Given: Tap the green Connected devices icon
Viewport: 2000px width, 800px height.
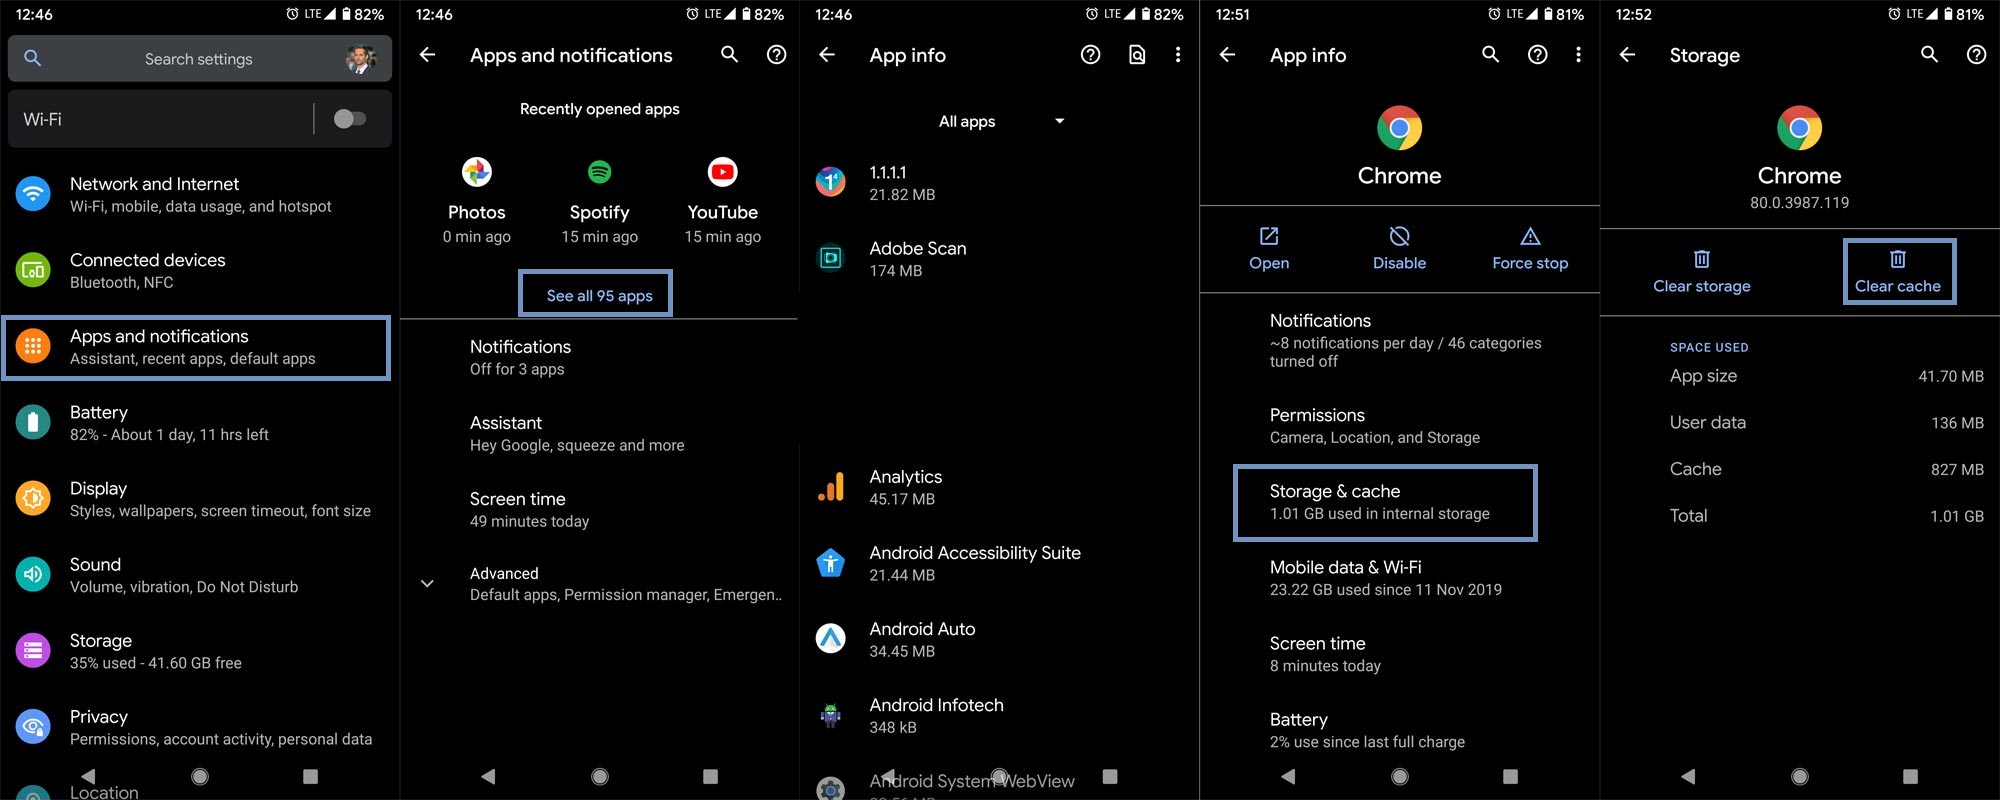Looking at the screenshot, I should click(33, 270).
